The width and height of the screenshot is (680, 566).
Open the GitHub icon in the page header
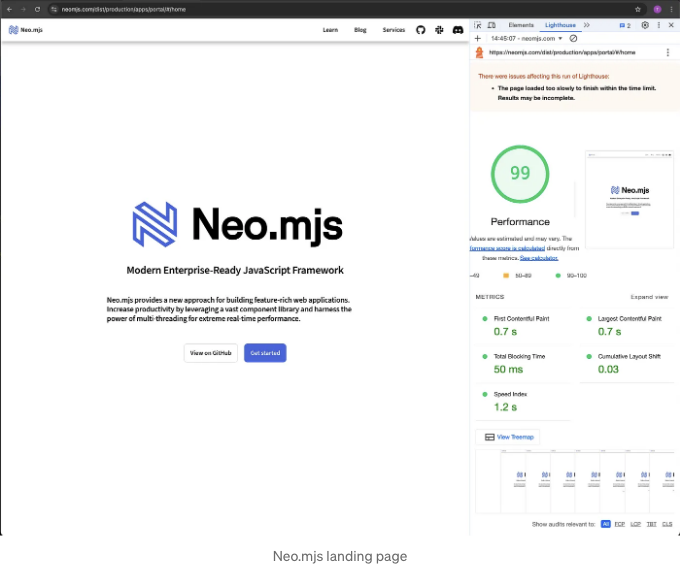421,30
